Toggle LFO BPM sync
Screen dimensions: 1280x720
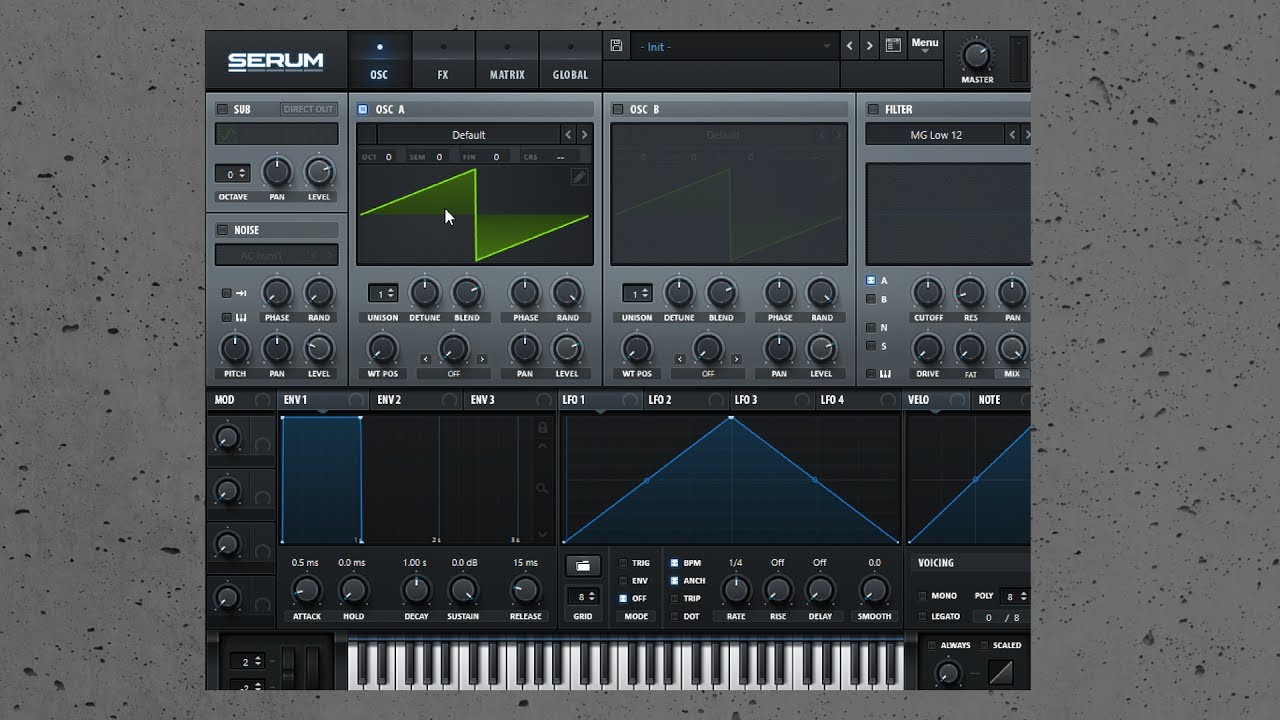coord(674,563)
